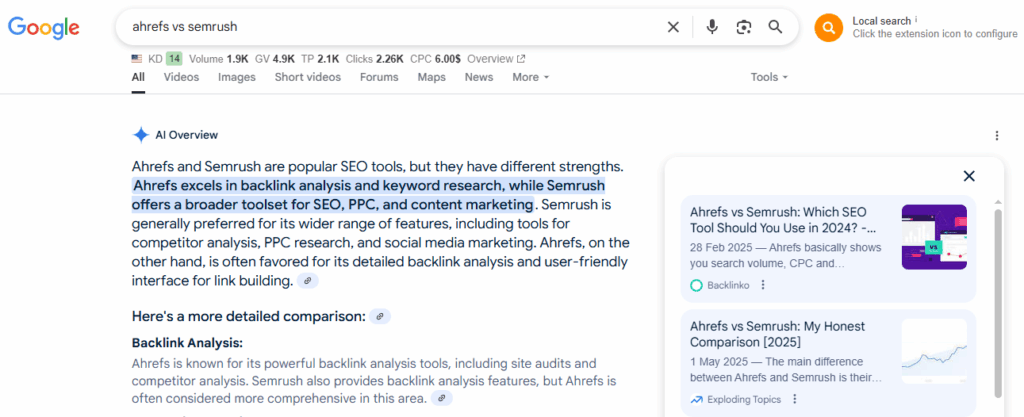Click the 'Backlink Analysis:' heading
The image size is (1024, 417).
click(187, 343)
